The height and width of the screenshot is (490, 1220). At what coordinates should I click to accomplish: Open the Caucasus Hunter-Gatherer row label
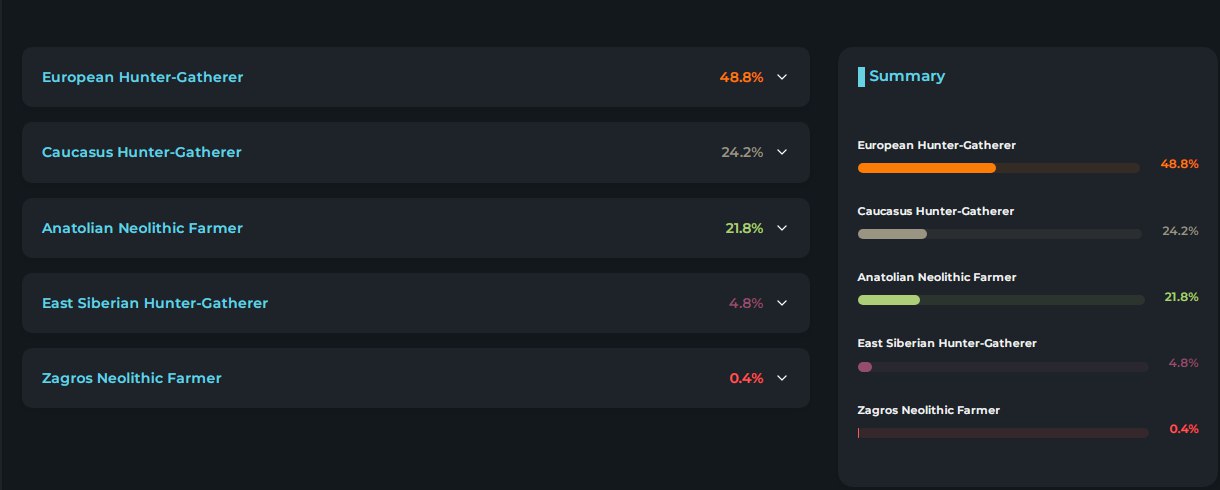[142, 152]
